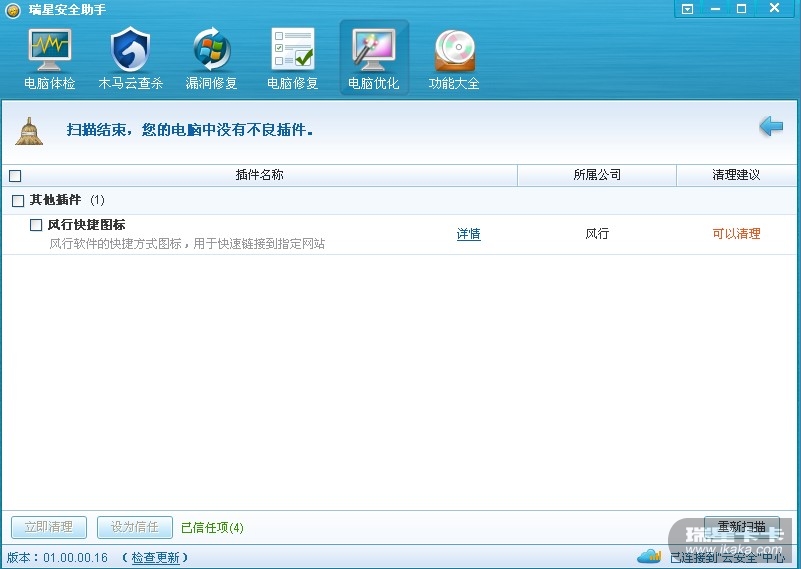Image resolution: width=801 pixels, height=569 pixels.
Task: Click the 其他插件 (1) group label
Action: pos(67,200)
